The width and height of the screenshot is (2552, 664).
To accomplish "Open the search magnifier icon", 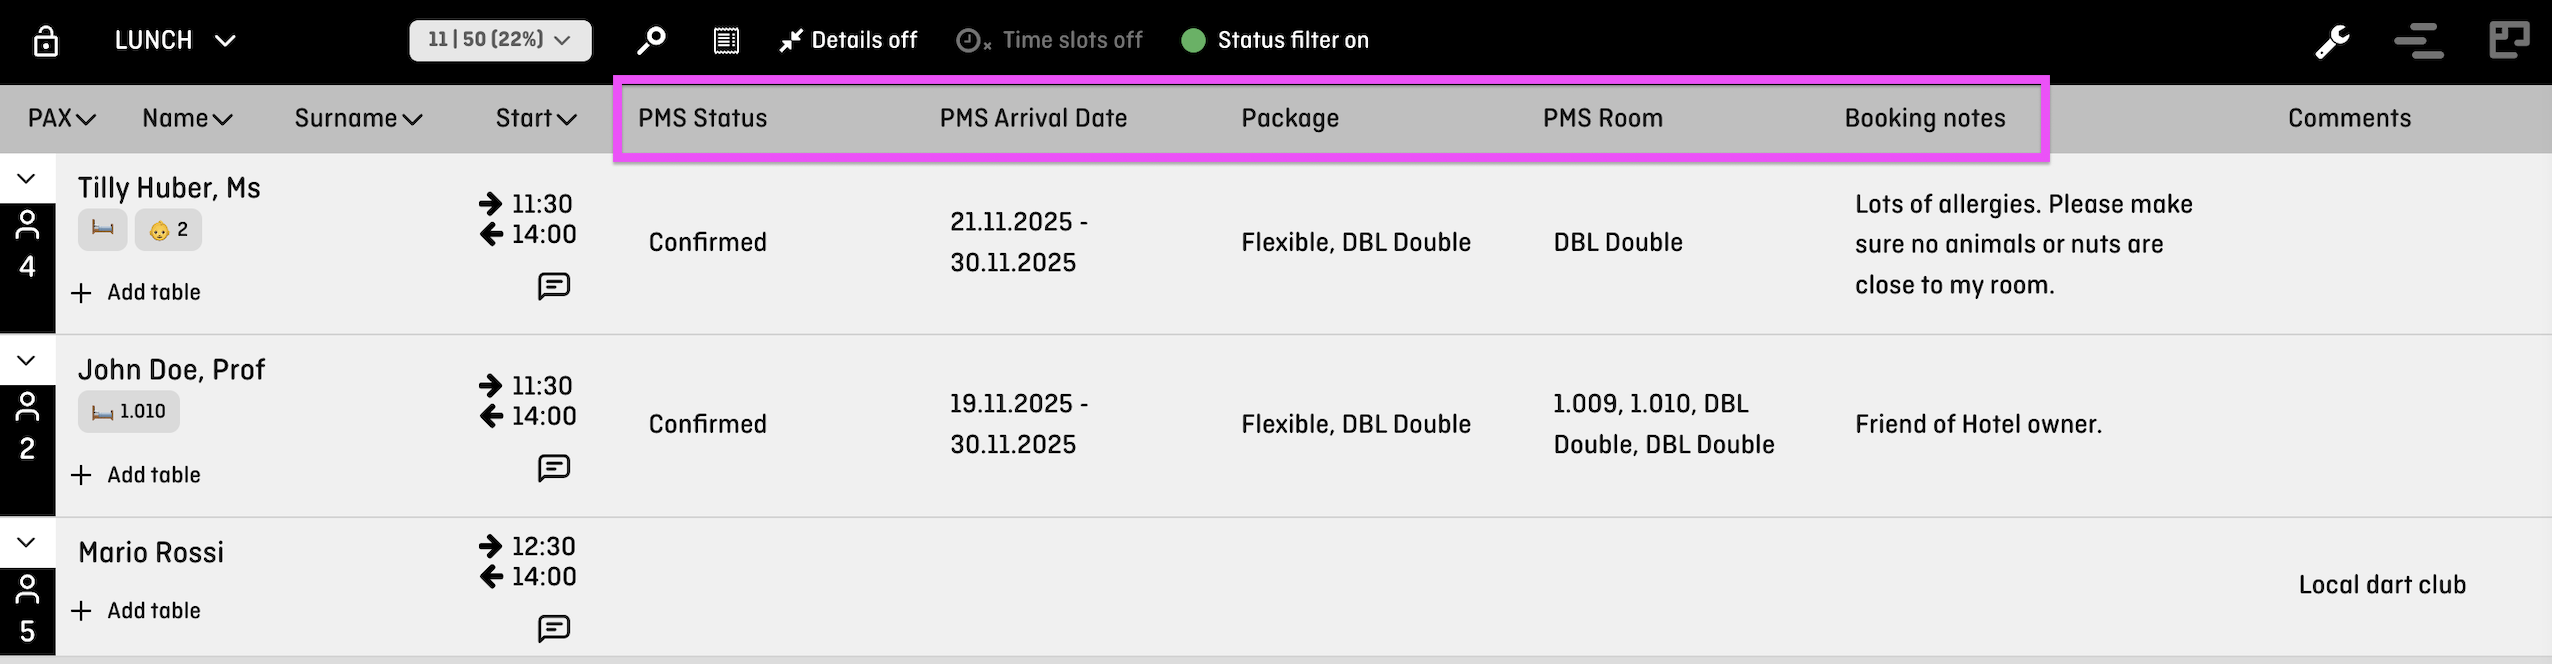I will tap(651, 40).
